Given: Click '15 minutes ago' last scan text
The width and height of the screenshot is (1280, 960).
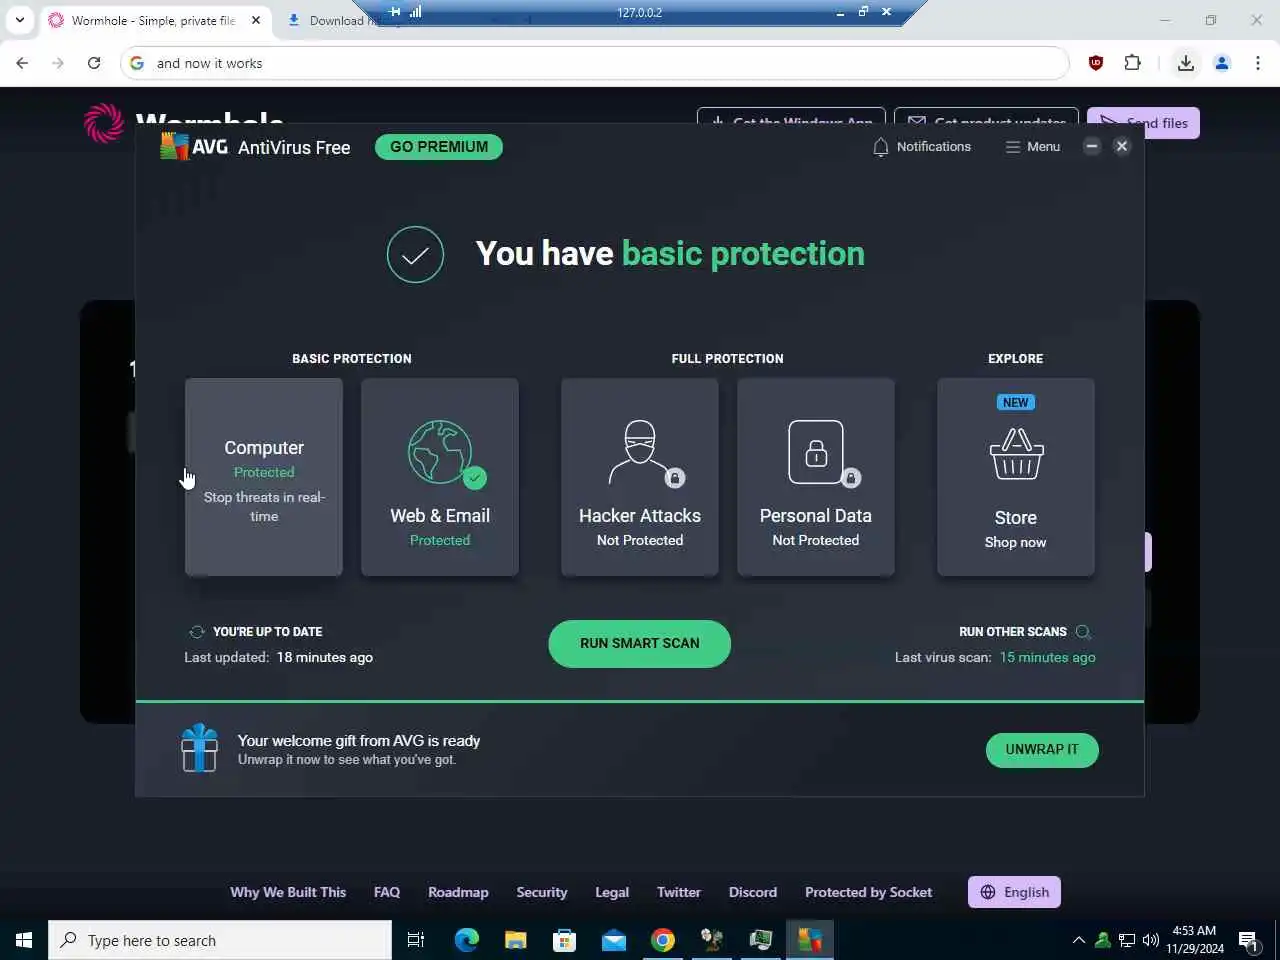Looking at the screenshot, I should tap(1047, 657).
